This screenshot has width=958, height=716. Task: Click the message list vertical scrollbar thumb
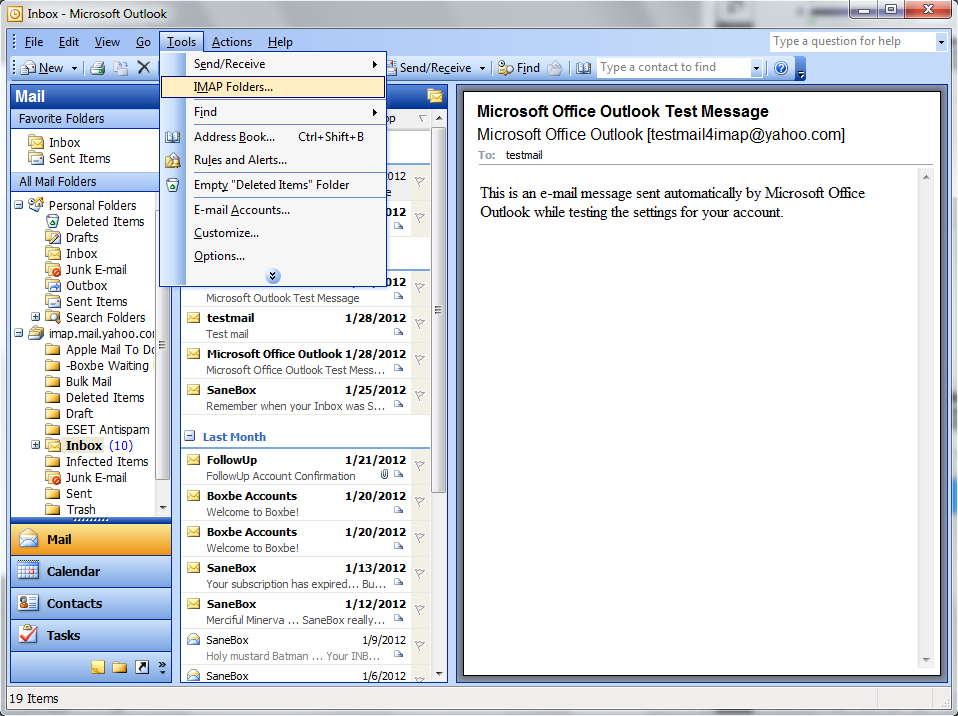point(438,310)
